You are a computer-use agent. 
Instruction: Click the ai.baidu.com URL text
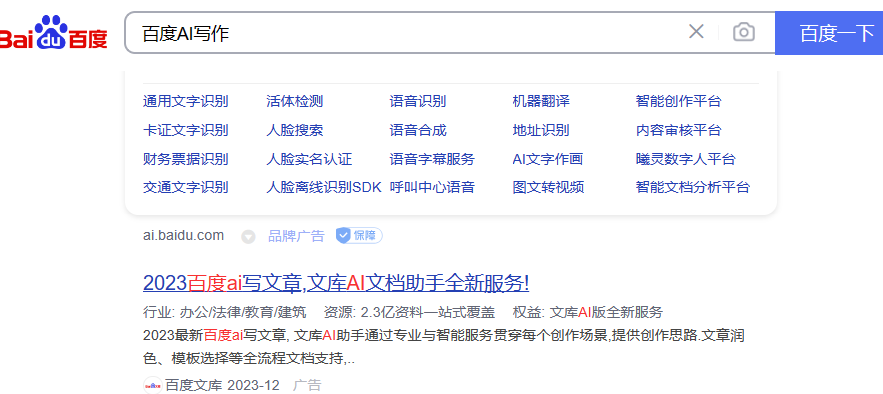coord(183,235)
